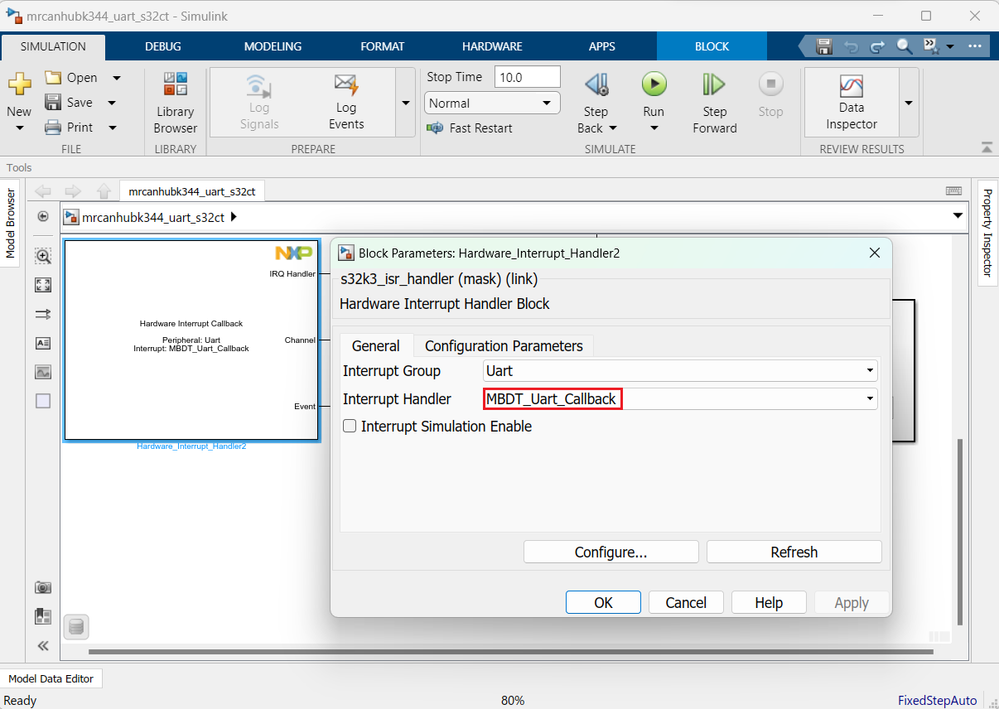This screenshot has width=999, height=709.
Task: Click the search magnifier in title toolbar
Action: pyautogui.click(x=904, y=47)
